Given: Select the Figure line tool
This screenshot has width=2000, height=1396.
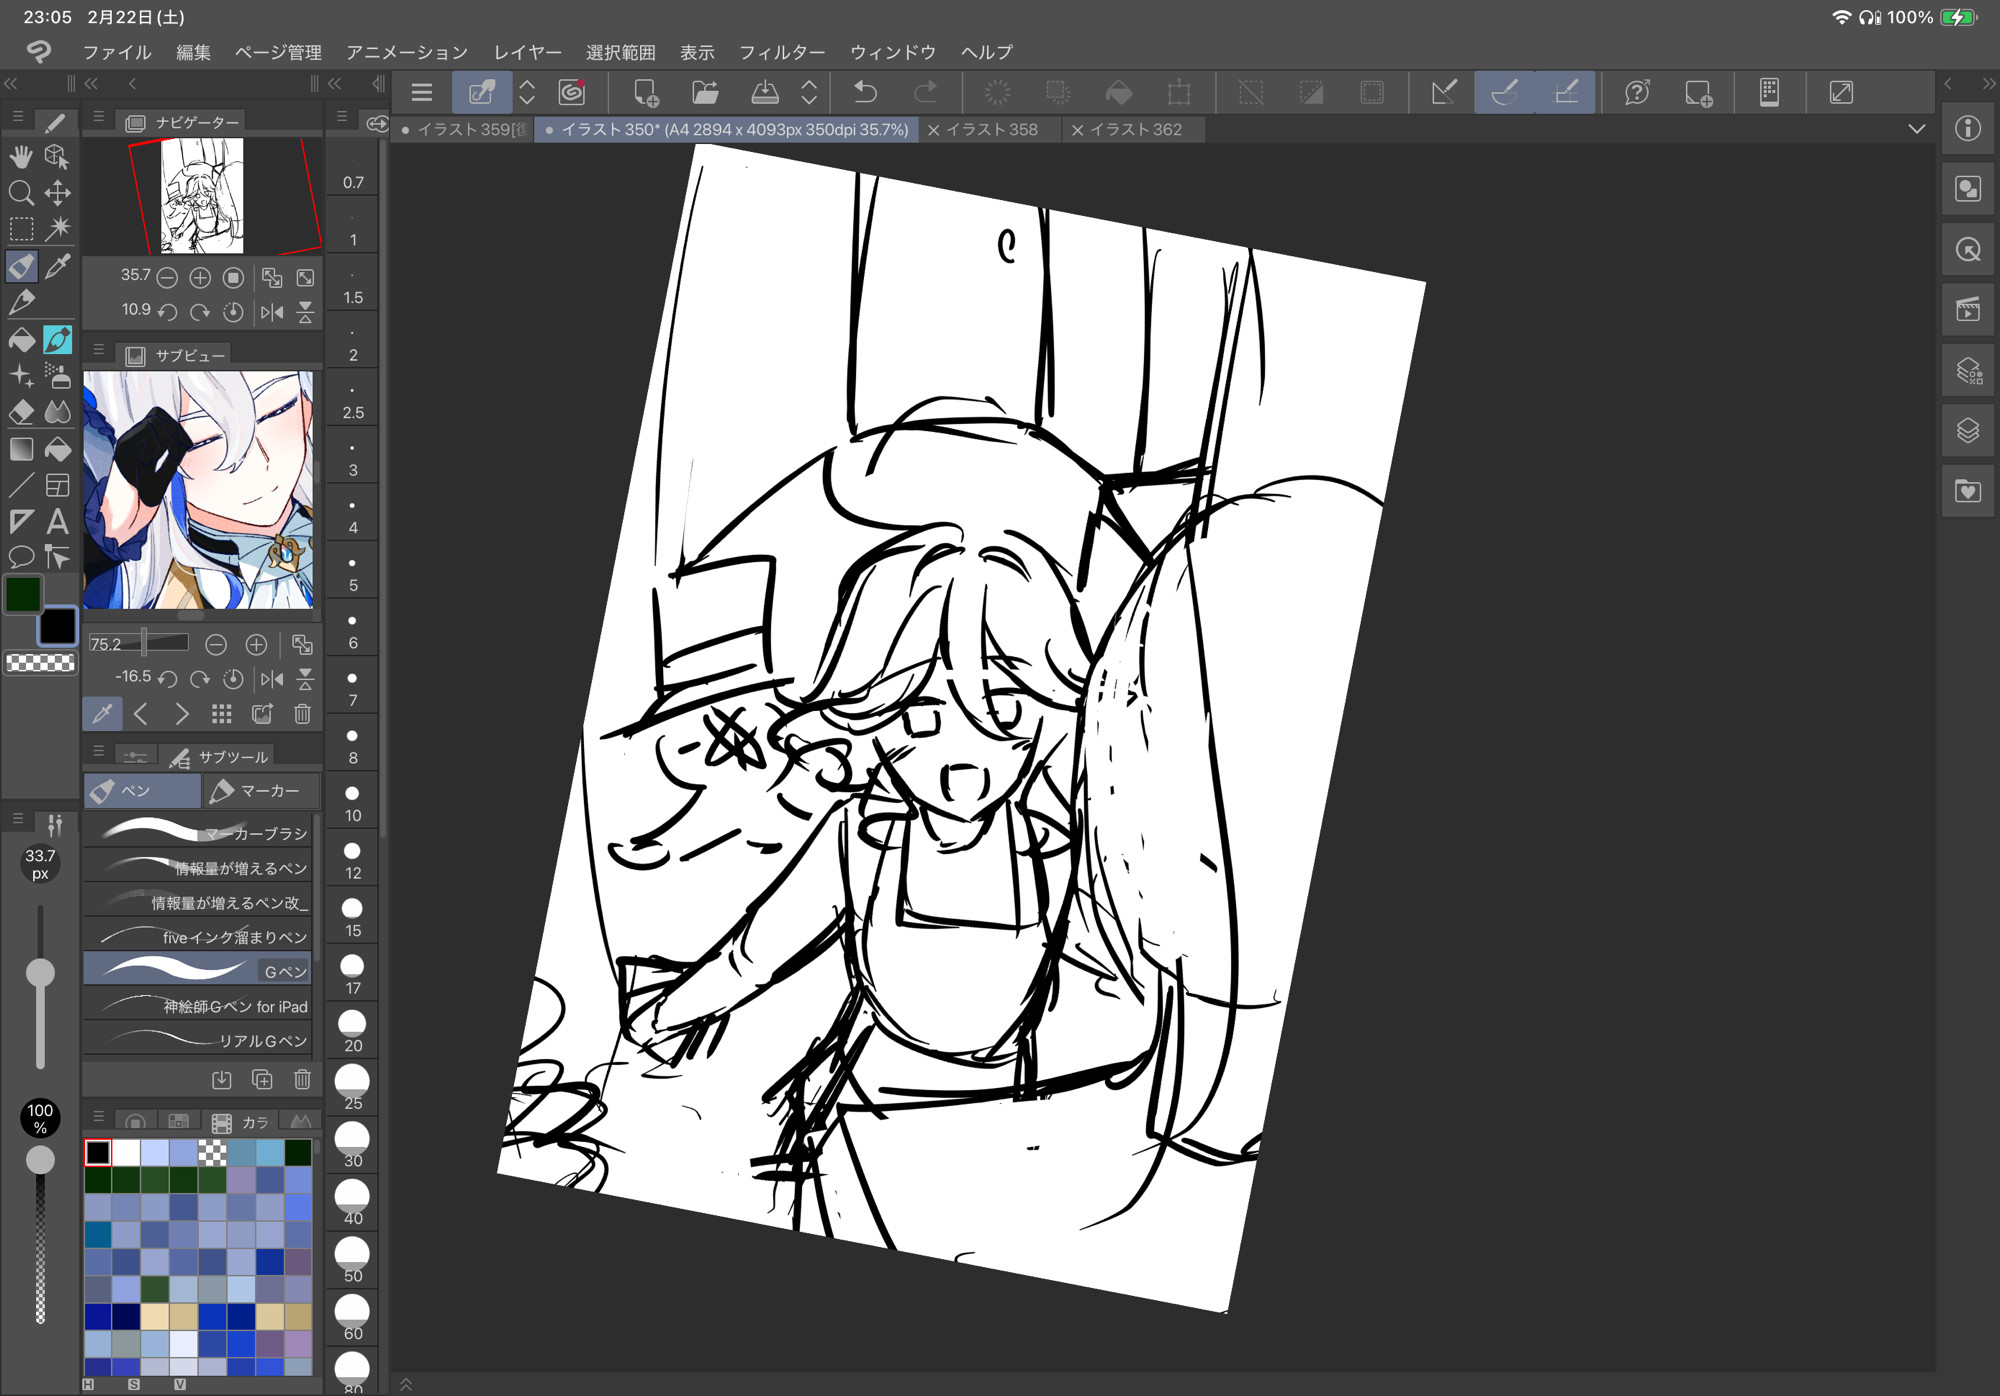Looking at the screenshot, I should pyautogui.click(x=21, y=485).
